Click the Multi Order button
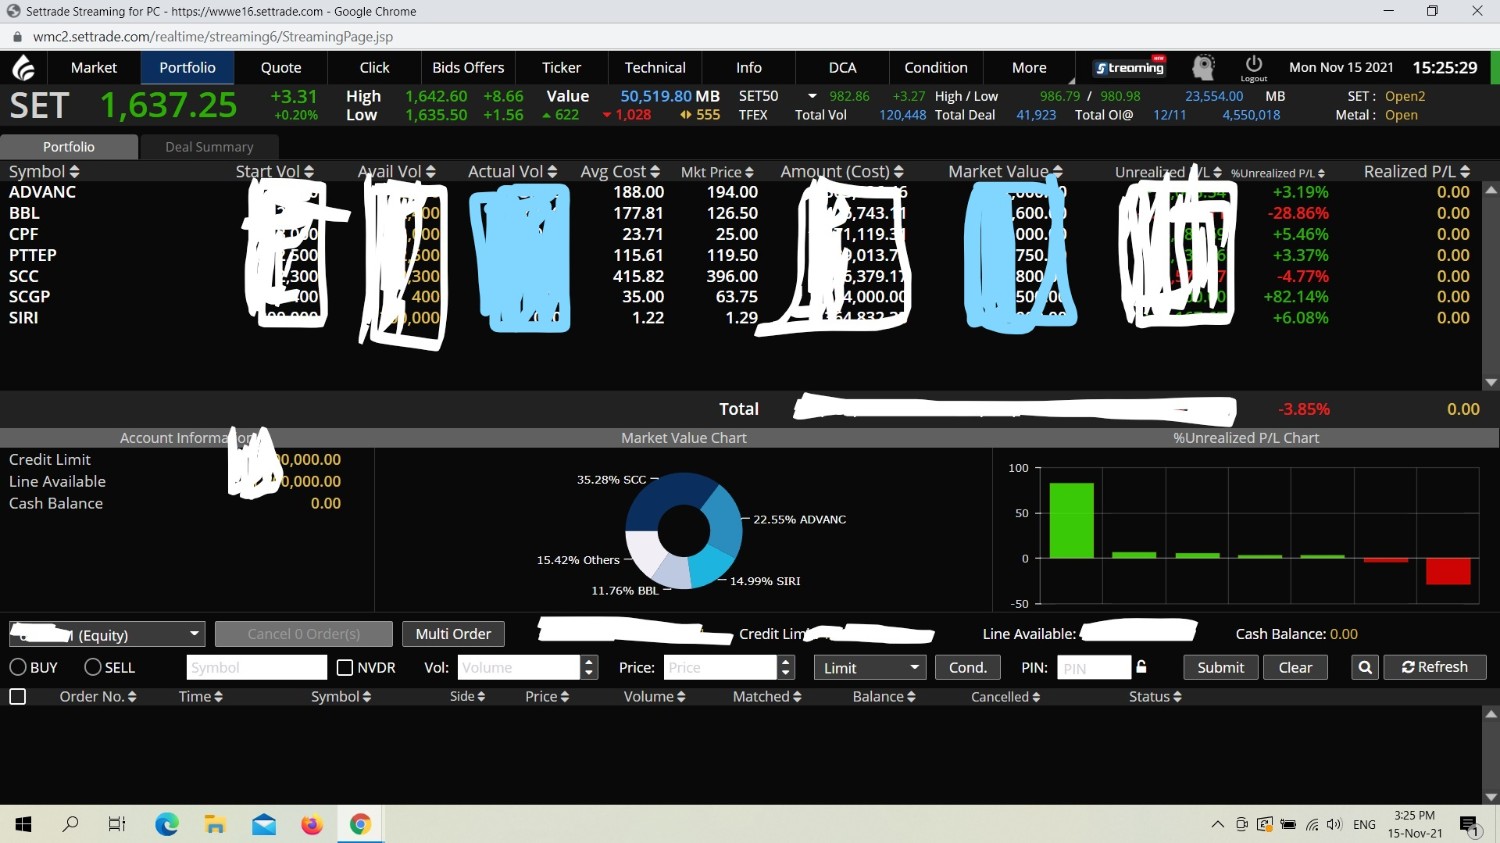This screenshot has width=1500, height=843. (x=453, y=634)
